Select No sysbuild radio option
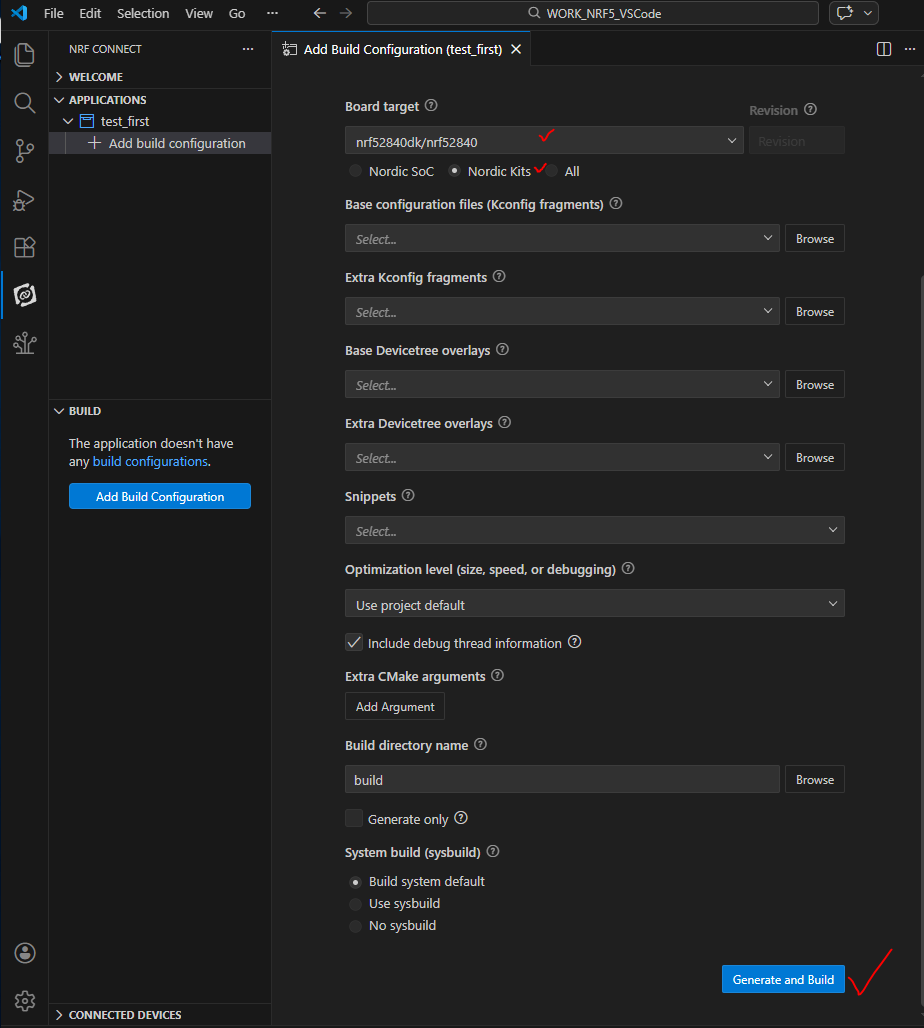The height and width of the screenshot is (1028, 924). pos(355,926)
